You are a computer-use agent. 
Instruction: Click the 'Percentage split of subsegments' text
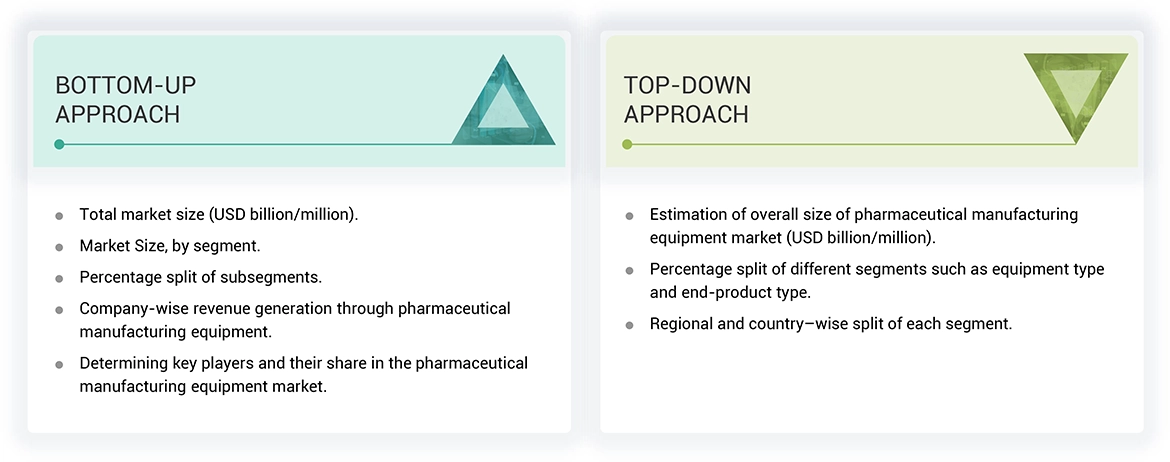point(201,277)
